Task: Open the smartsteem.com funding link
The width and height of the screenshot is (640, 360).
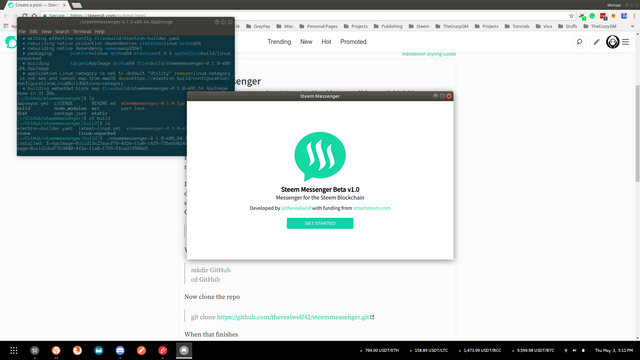Action: [x=372, y=208]
